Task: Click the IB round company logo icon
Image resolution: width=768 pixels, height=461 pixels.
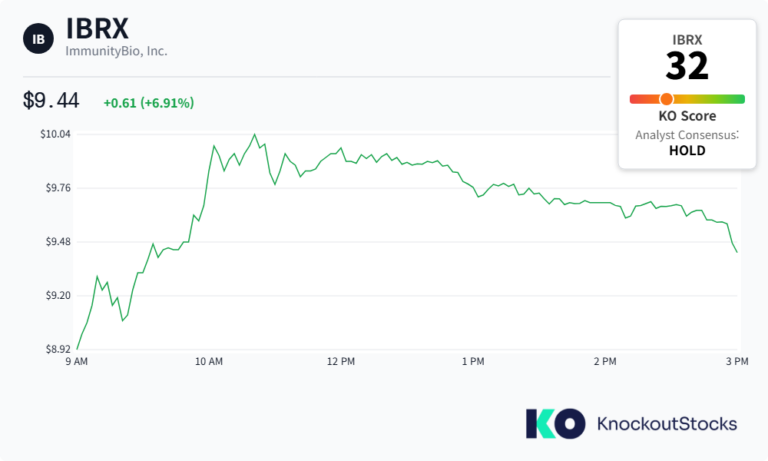Action: [x=38, y=39]
